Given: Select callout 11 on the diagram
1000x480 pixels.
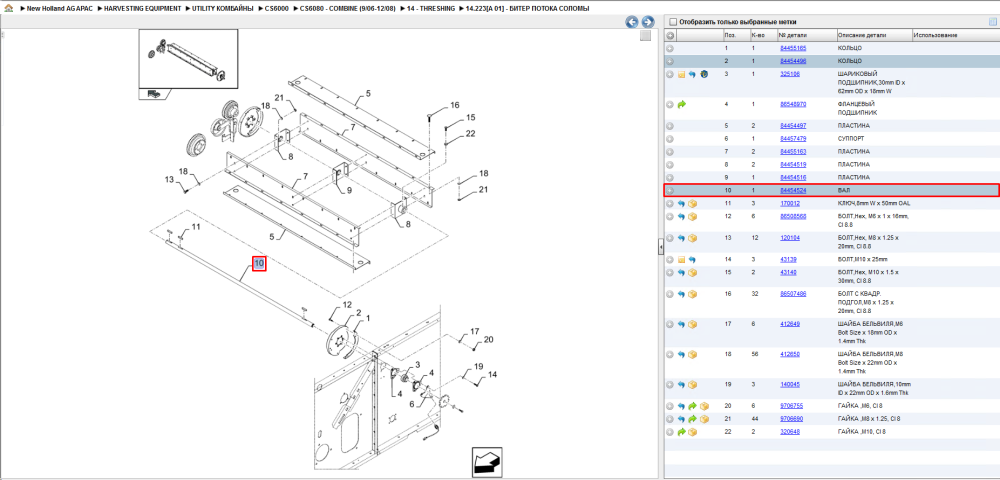Looking at the screenshot, I should click(x=196, y=227).
